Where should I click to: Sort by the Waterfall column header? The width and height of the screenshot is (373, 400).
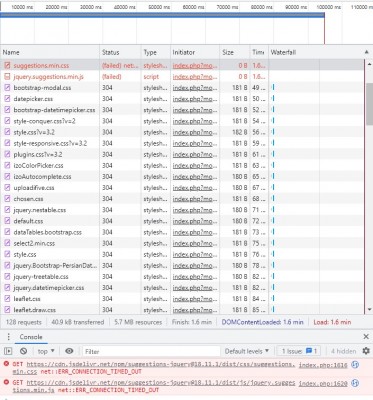coord(315,52)
